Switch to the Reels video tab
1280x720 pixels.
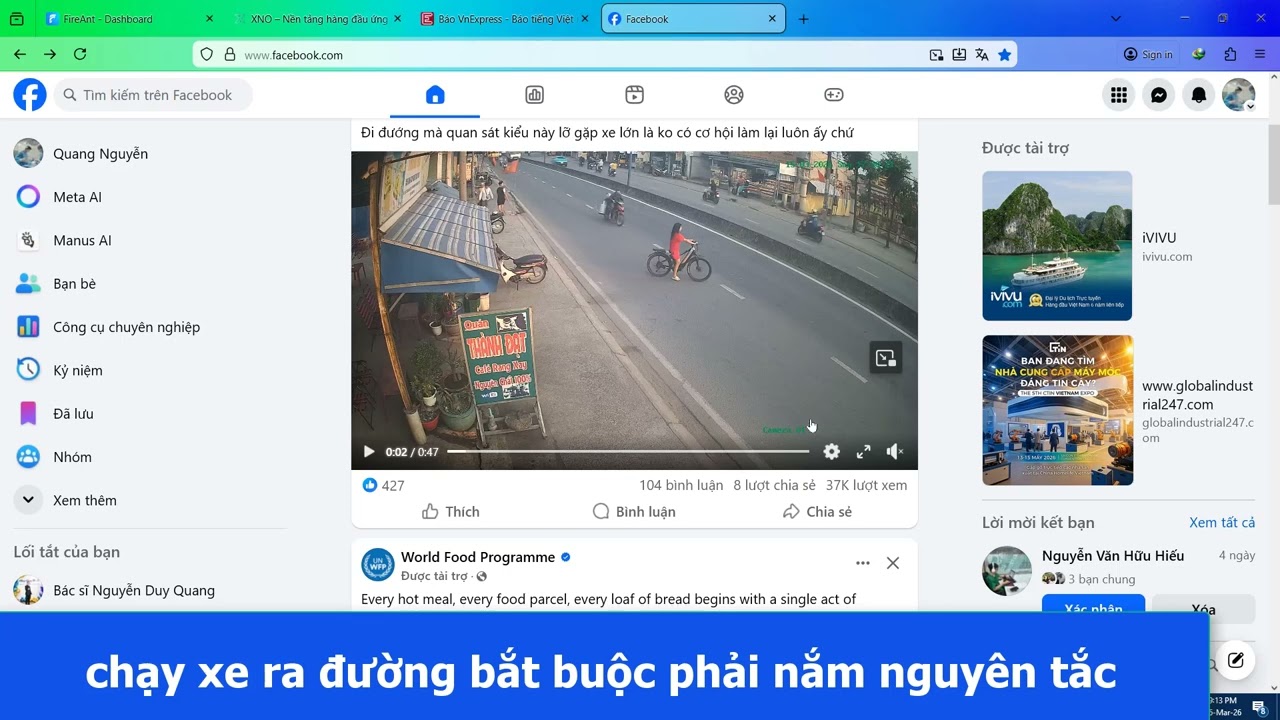[634, 95]
